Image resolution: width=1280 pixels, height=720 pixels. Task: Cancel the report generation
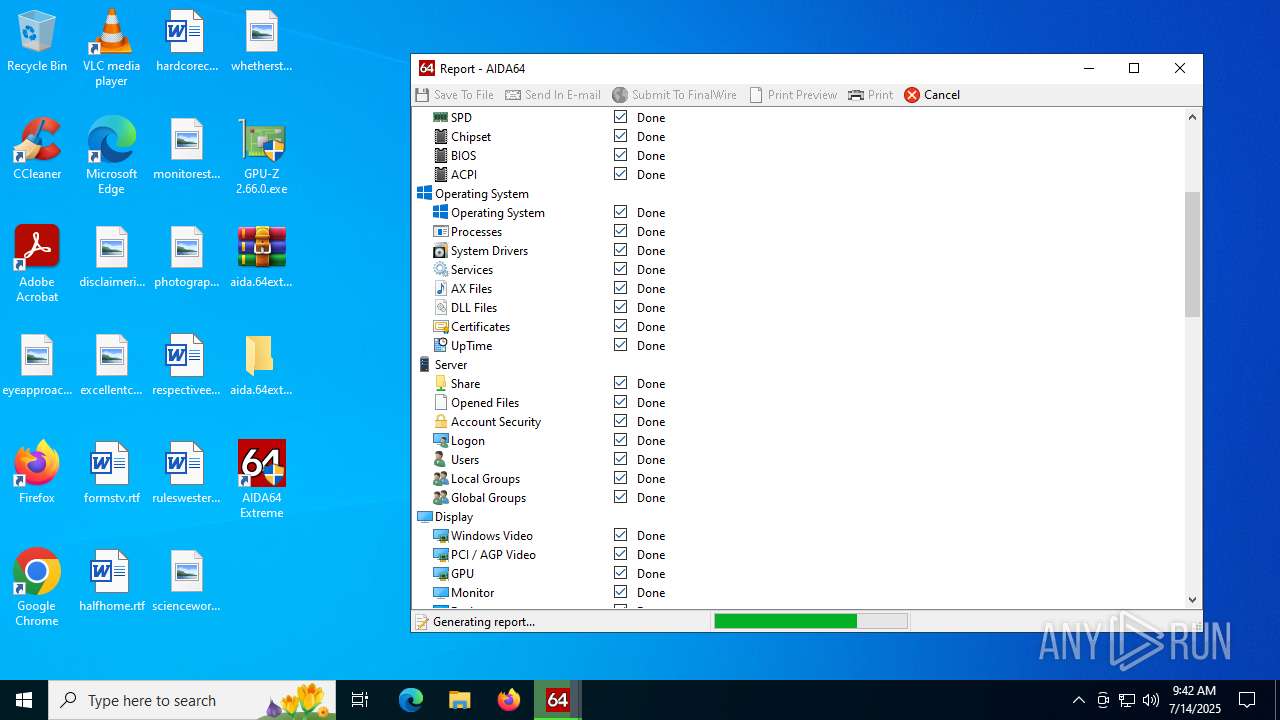point(932,95)
